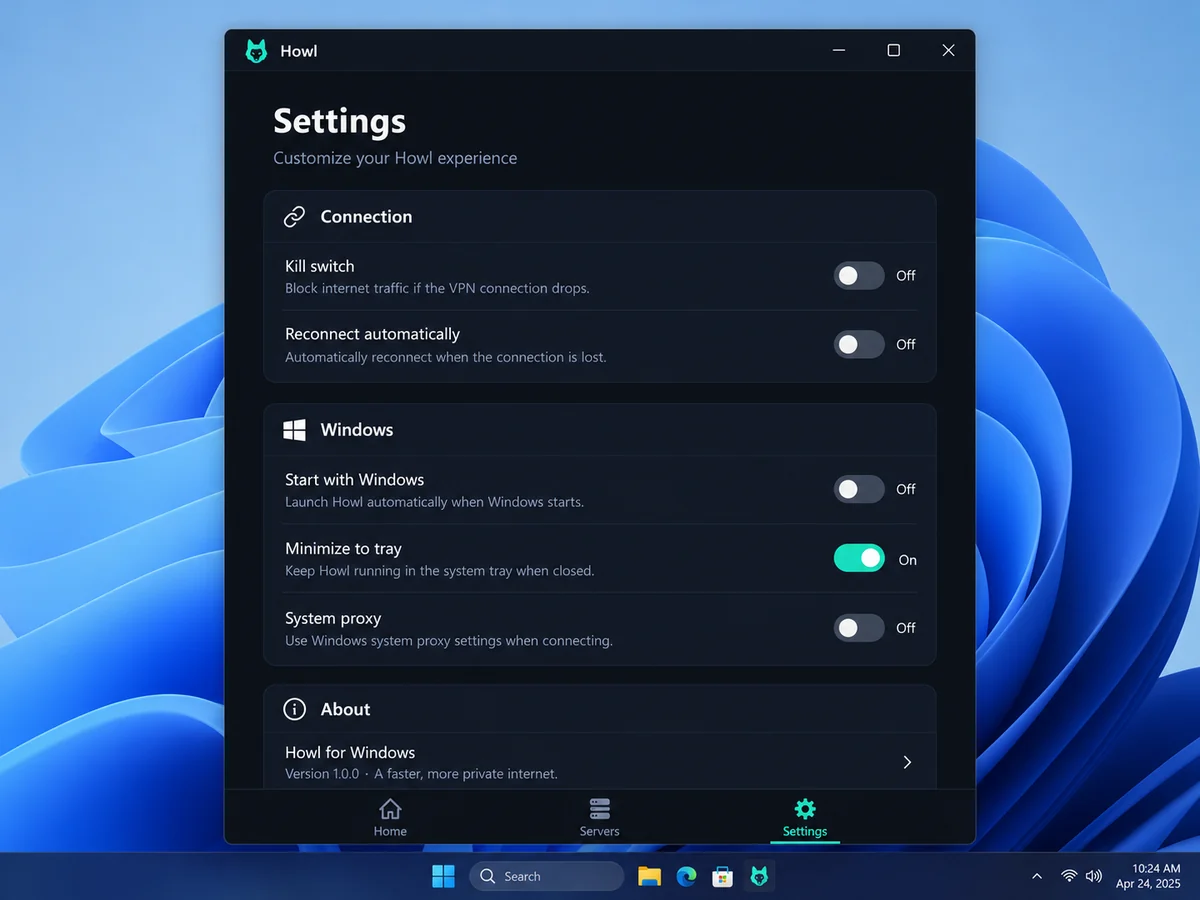Screen dimensions: 1200x900
Task: Enable Start with Windows toggle
Action: [860, 489]
